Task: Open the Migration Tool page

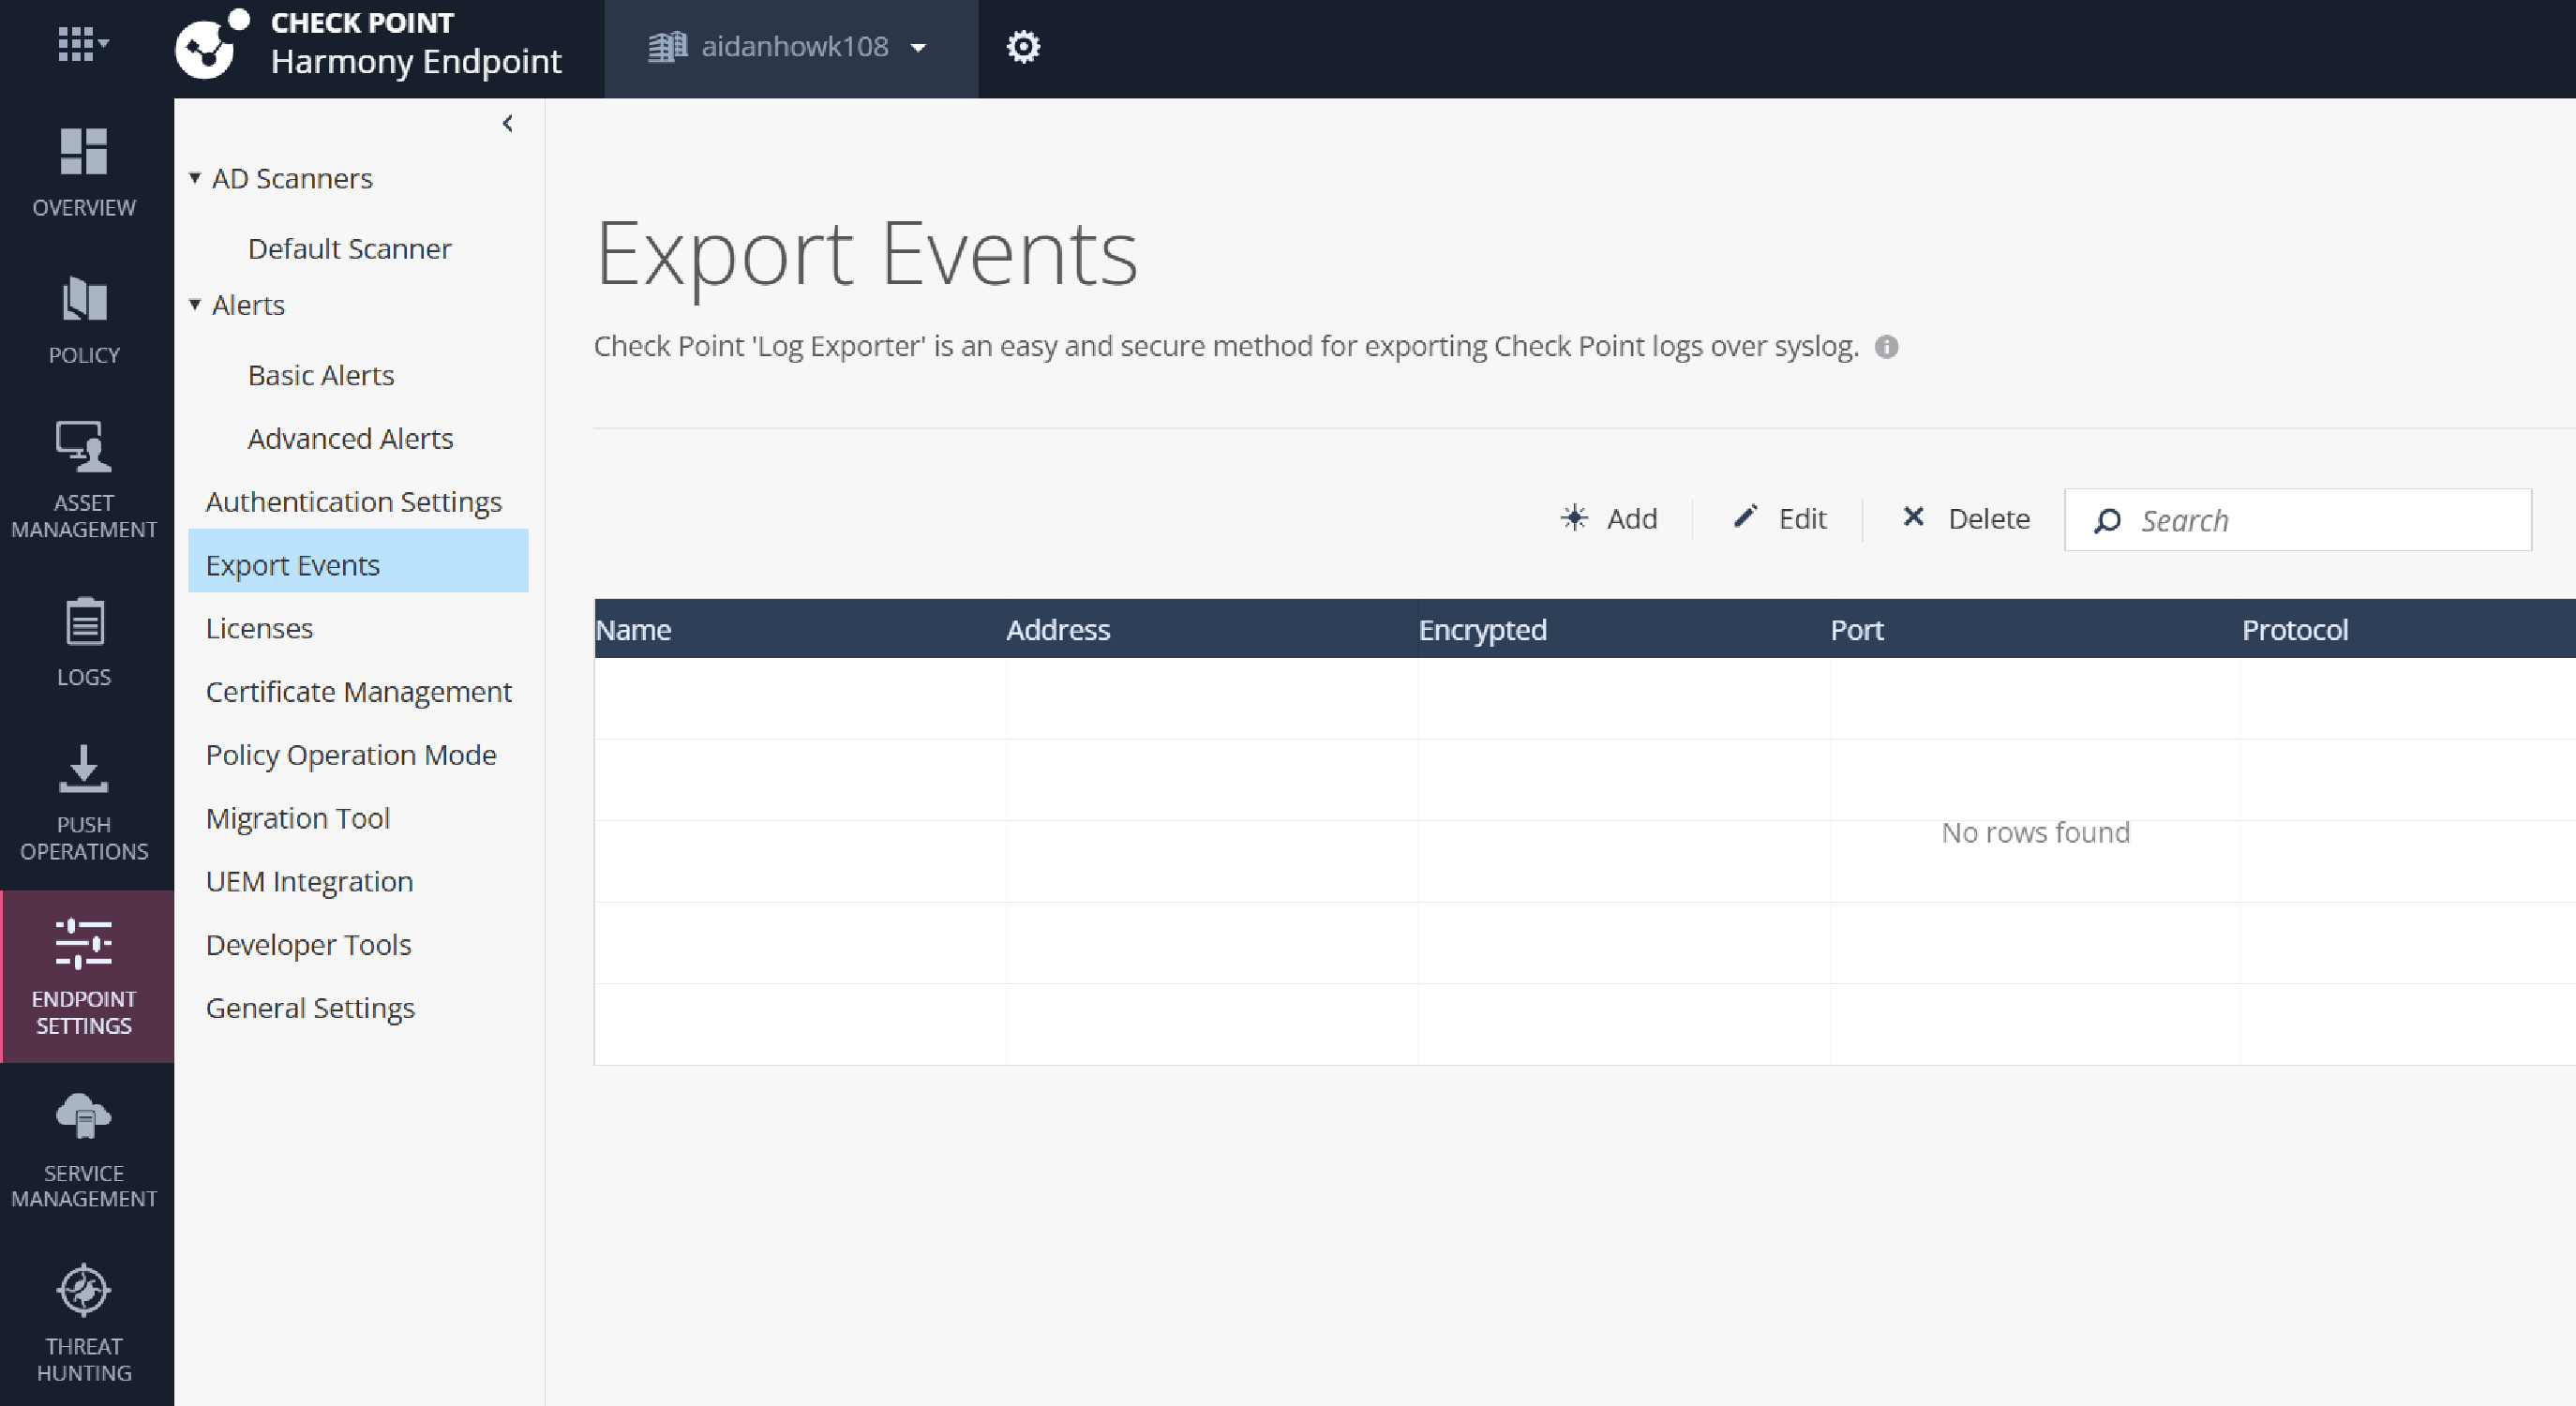Action: 297,817
